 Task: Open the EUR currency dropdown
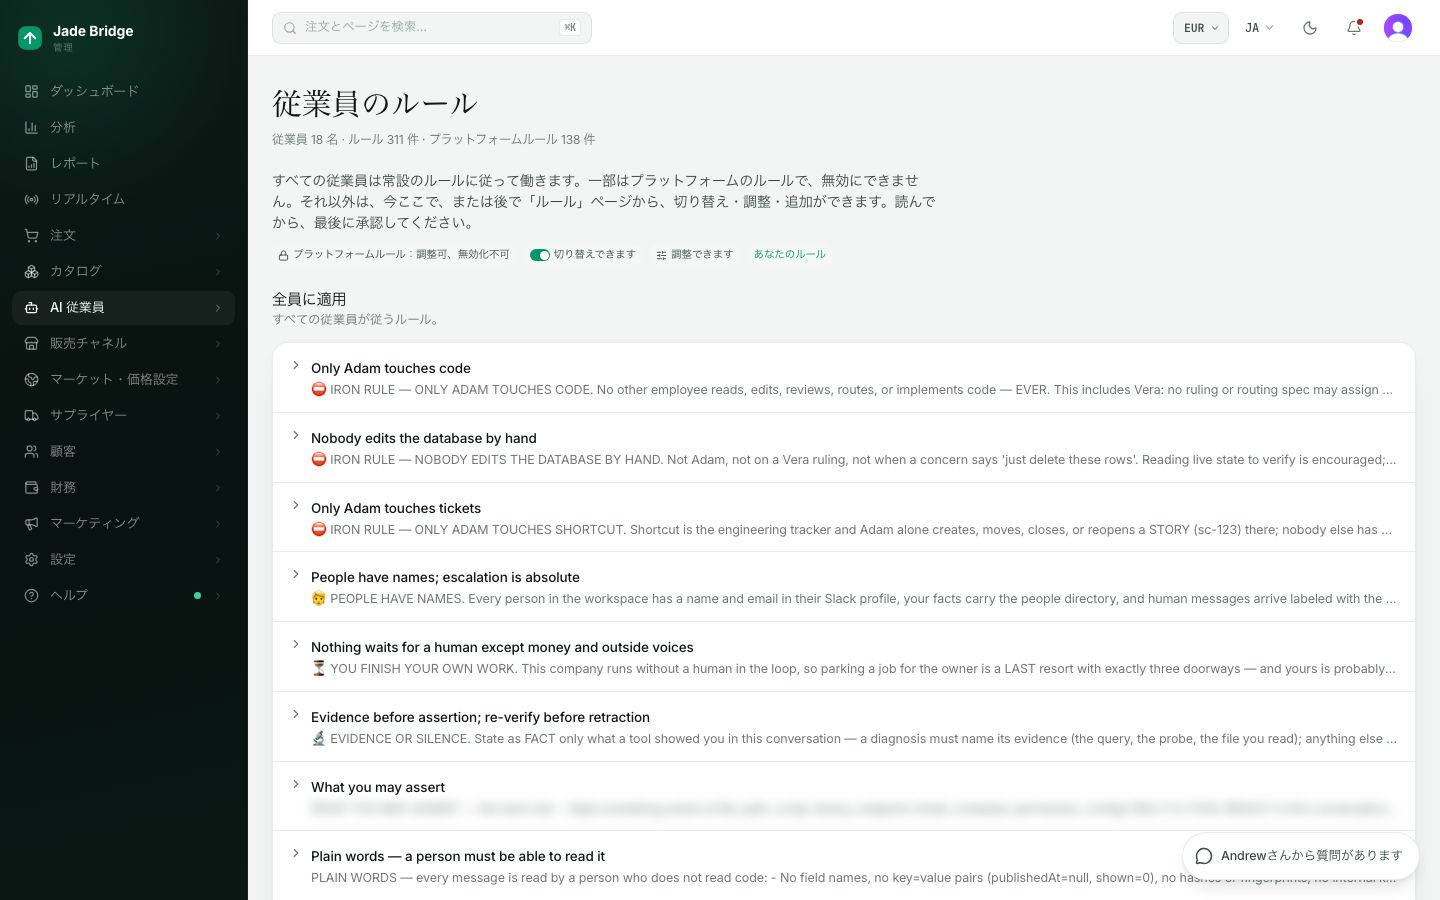pos(1200,28)
